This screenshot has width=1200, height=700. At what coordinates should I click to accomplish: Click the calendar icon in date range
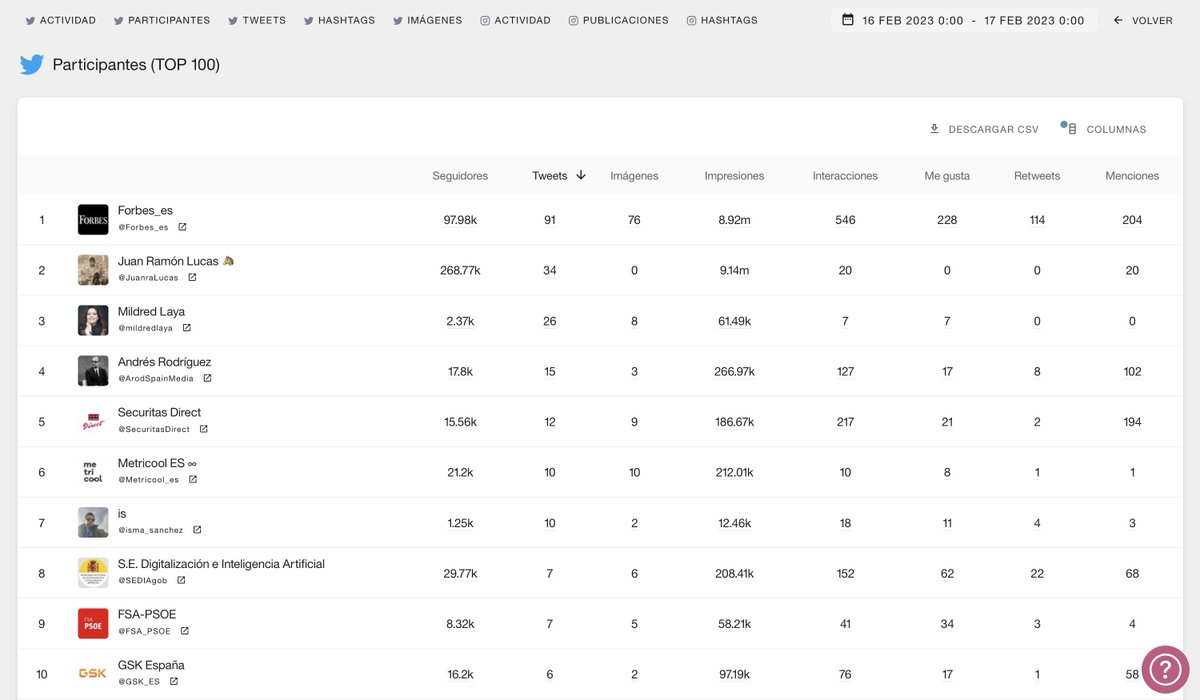pyautogui.click(x=848, y=20)
